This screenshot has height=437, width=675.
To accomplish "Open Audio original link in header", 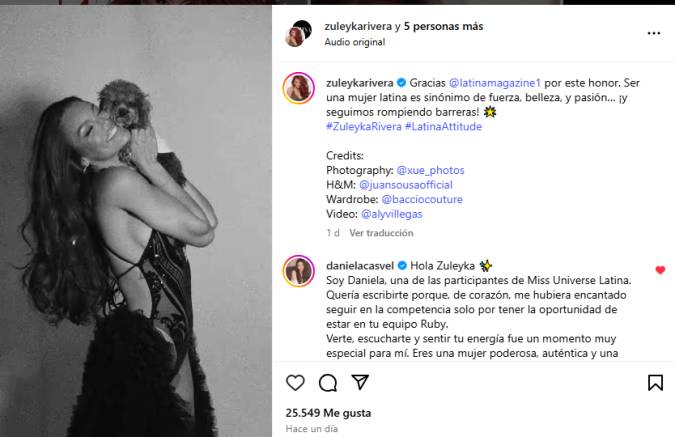I will point(355,42).
